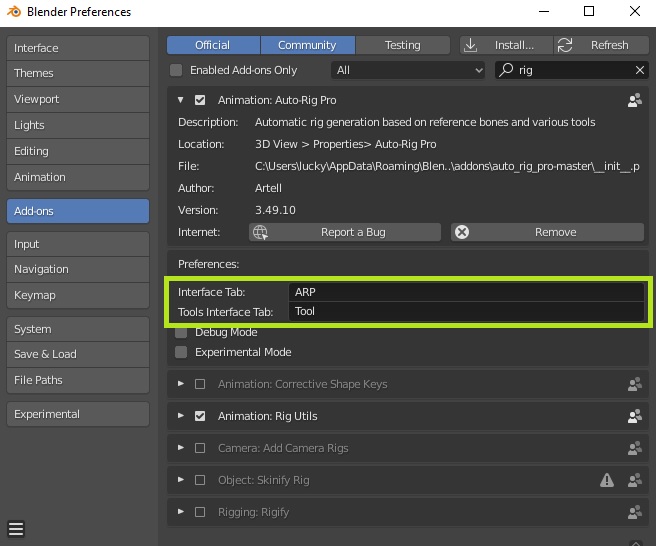Click the Blender logo icon in title bar
The image size is (656, 546).
(14, 11)
